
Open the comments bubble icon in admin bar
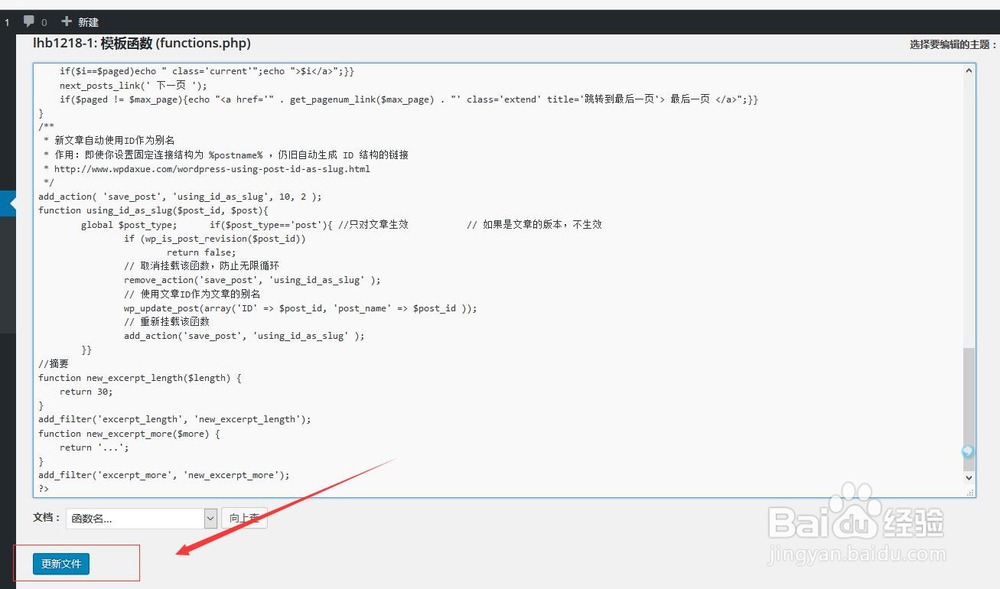[x=29, y=21]
